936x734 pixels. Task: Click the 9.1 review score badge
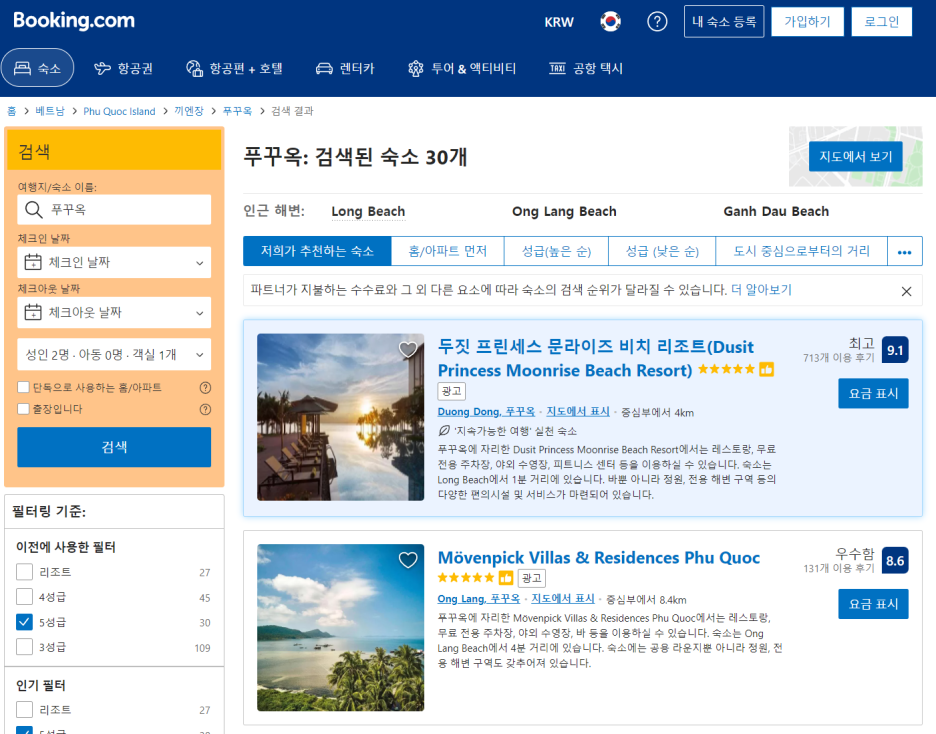(895, 350)
